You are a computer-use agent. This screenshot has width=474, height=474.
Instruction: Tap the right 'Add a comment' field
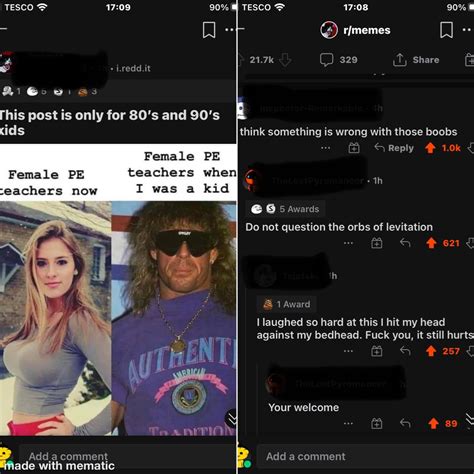(x=365, y=456)
